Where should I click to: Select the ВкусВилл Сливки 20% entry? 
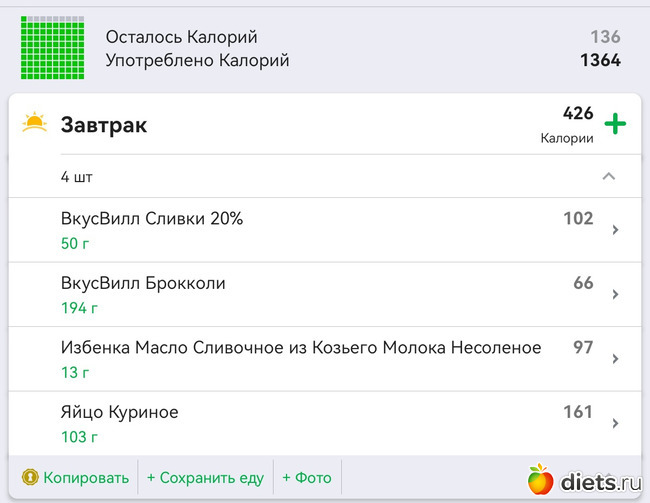[152, 219]
